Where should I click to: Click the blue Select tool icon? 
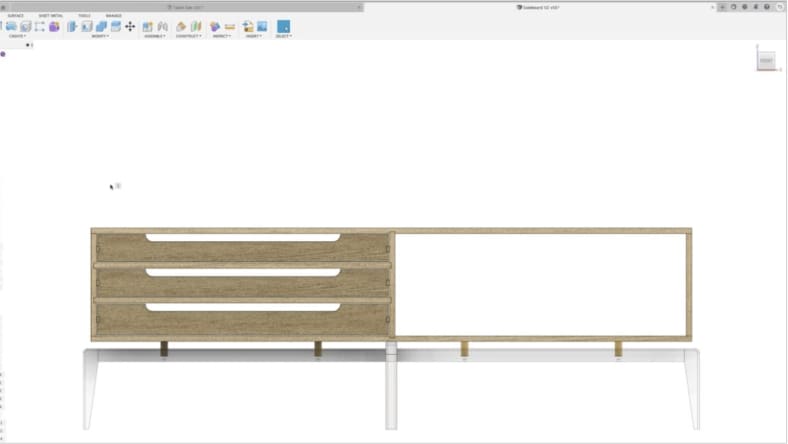(x=283, y=27)
